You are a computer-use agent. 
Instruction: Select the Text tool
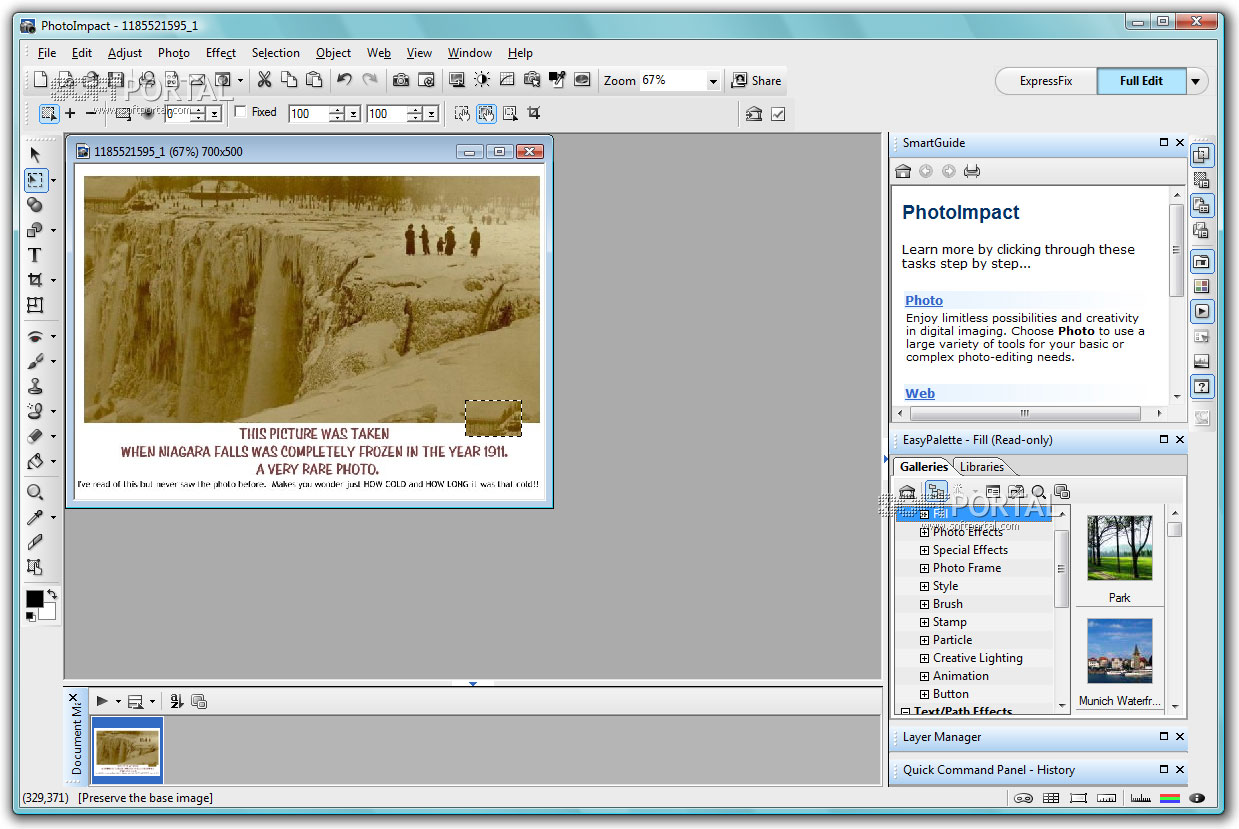[35, 255]
